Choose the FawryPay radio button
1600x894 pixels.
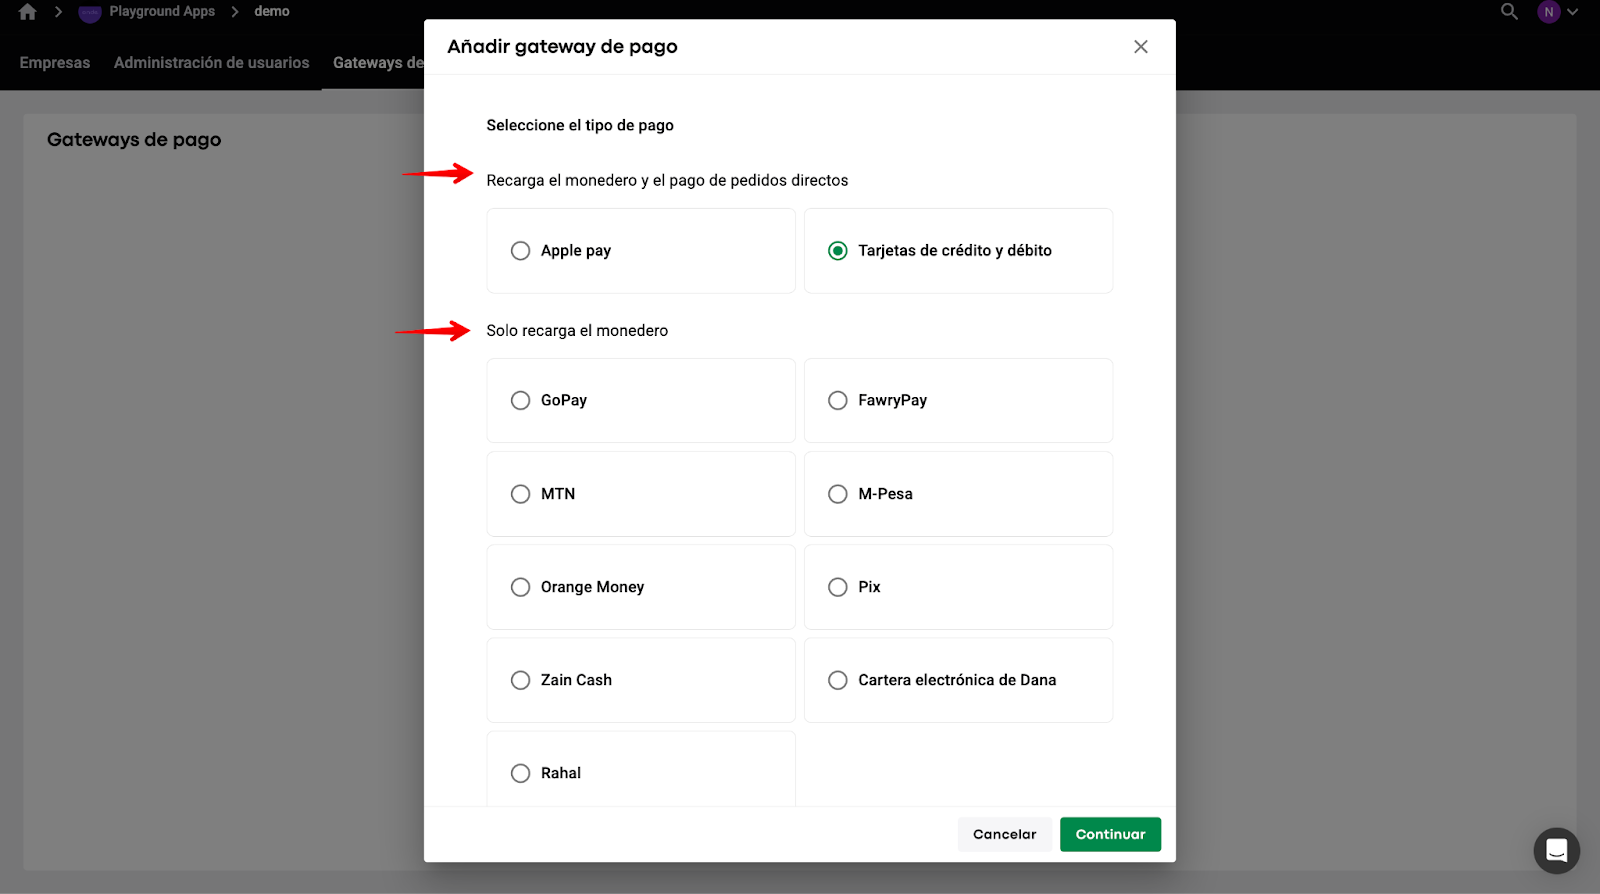click(838, 401)
